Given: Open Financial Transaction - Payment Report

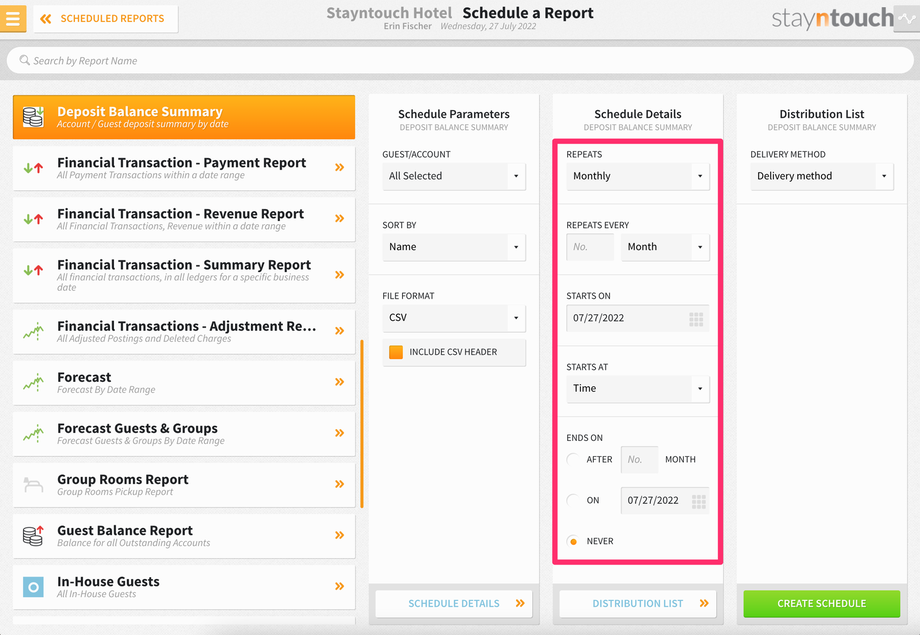Looking at the screenshot, I should click(x=184, y=168).
